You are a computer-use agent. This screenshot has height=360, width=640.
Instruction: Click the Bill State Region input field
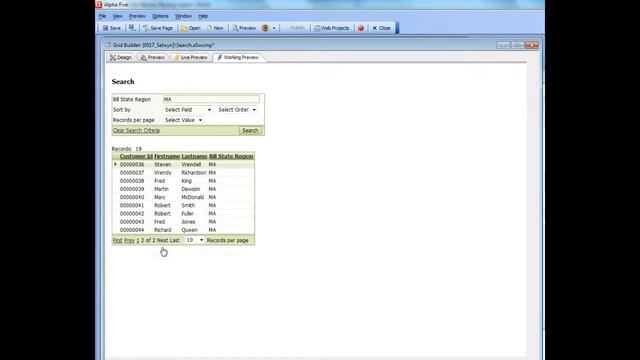click(211, 99)
